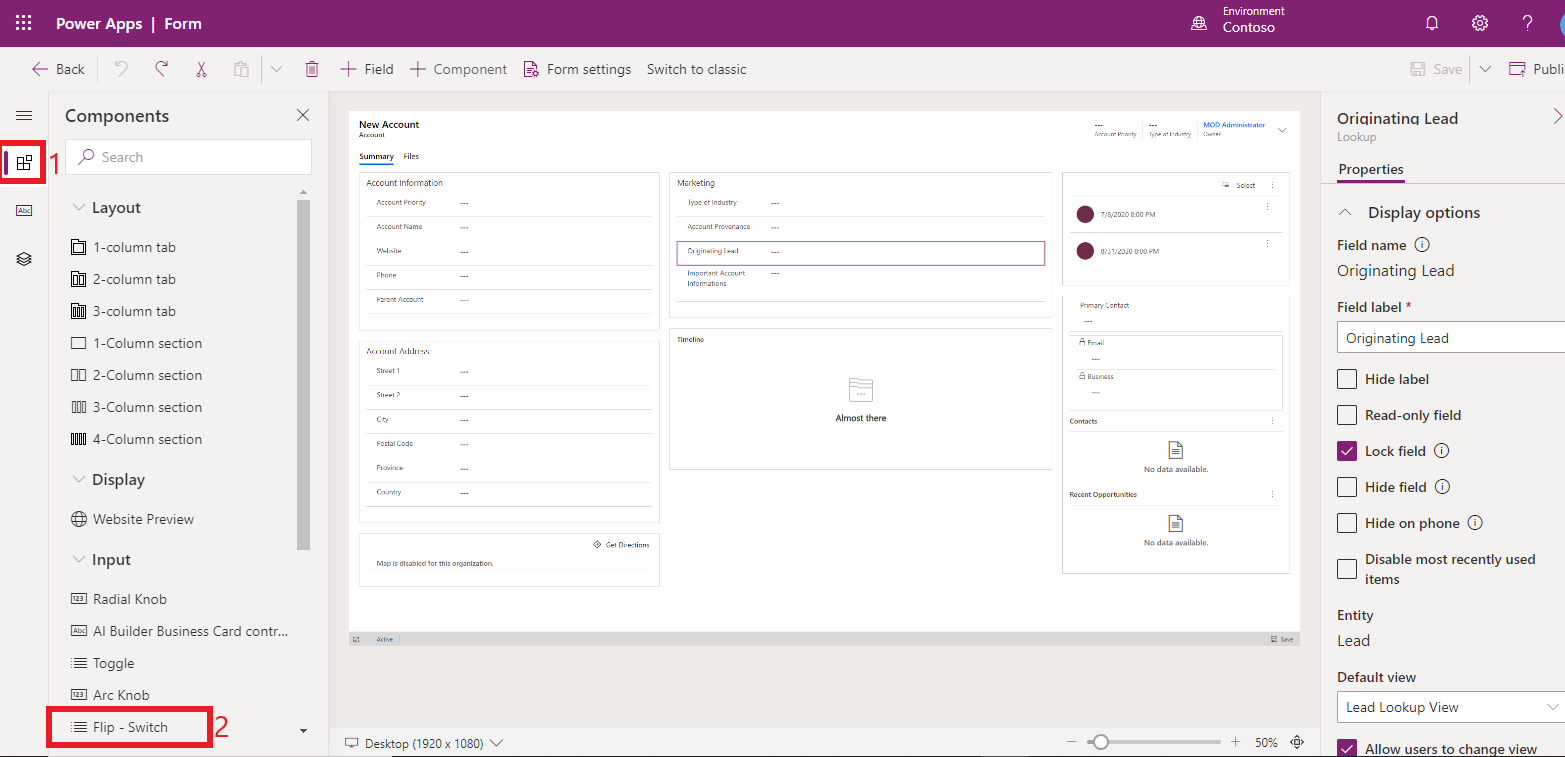Zoom out with the minus icon

tap(1071, 742)
